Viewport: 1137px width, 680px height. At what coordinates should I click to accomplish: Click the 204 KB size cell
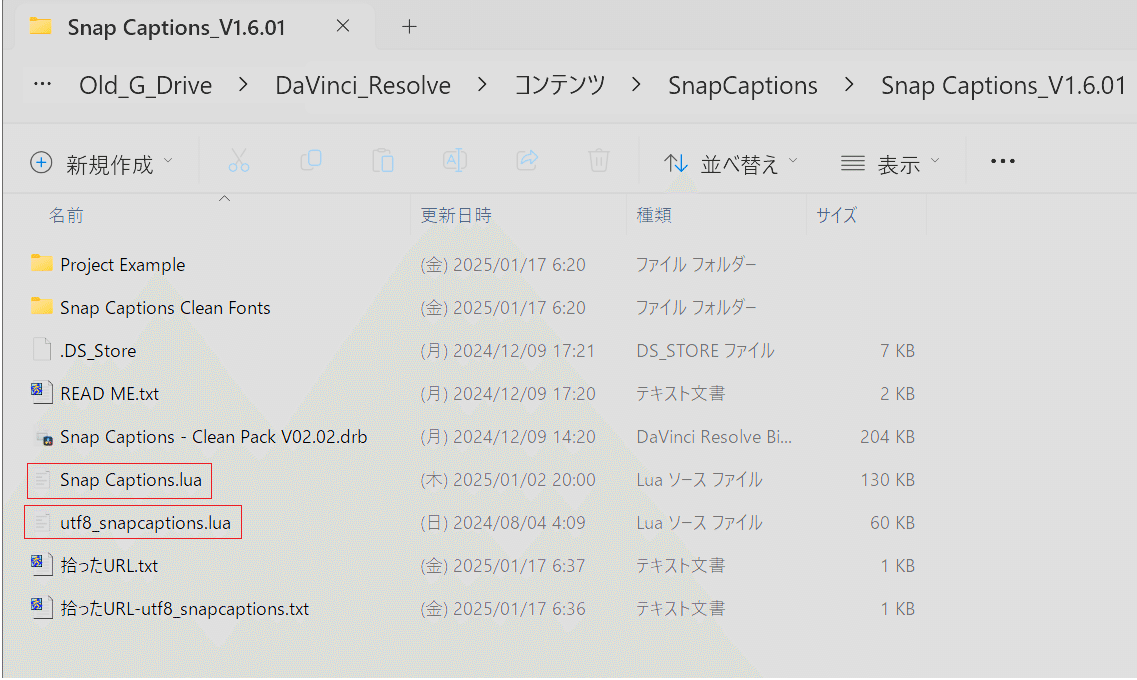click(887, 436)
